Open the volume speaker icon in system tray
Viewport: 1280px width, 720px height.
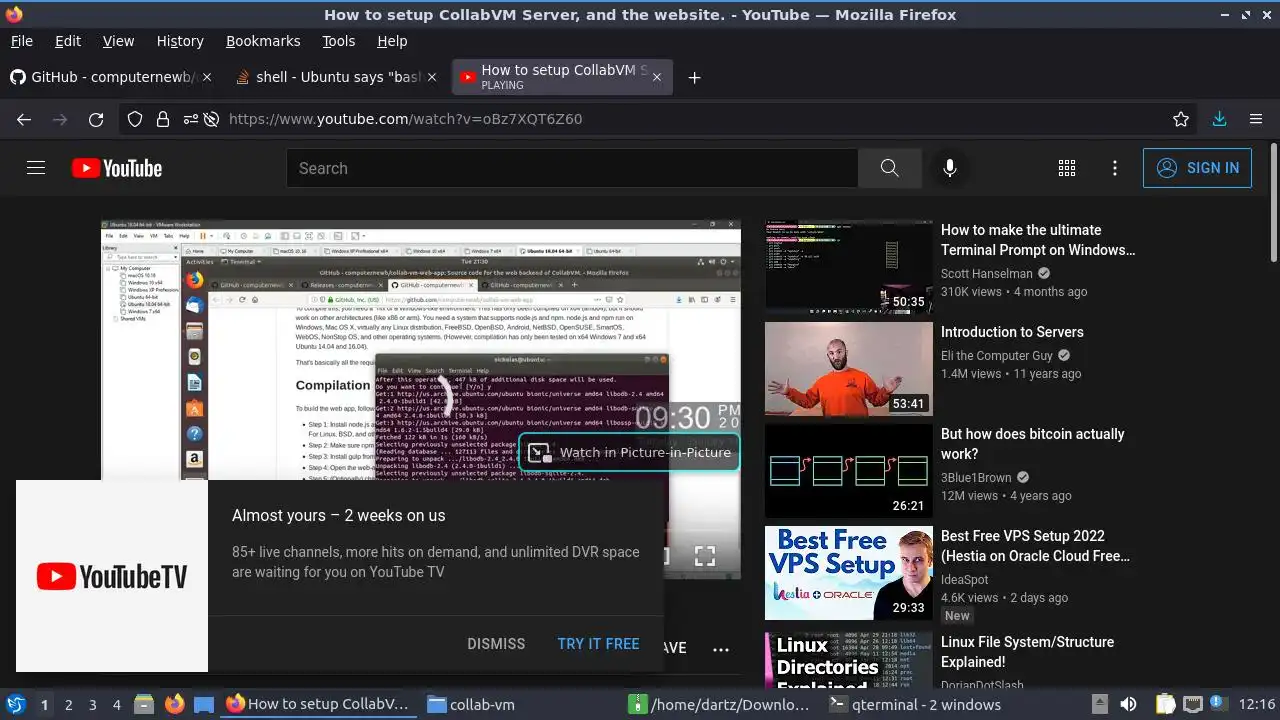tap(1128, 705)
